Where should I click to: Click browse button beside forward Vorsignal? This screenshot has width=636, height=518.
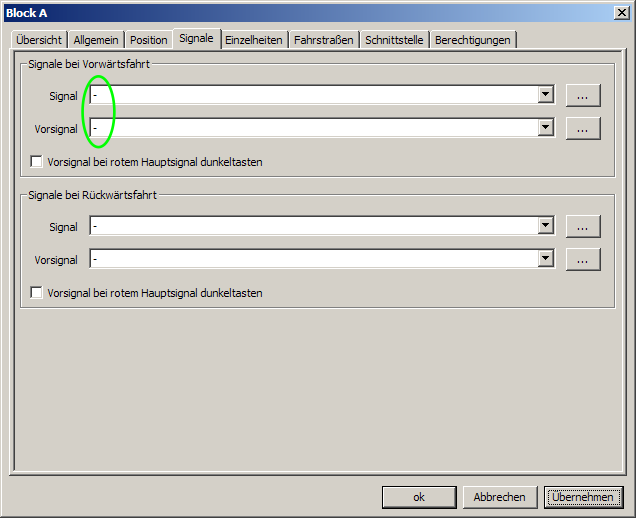583,128
